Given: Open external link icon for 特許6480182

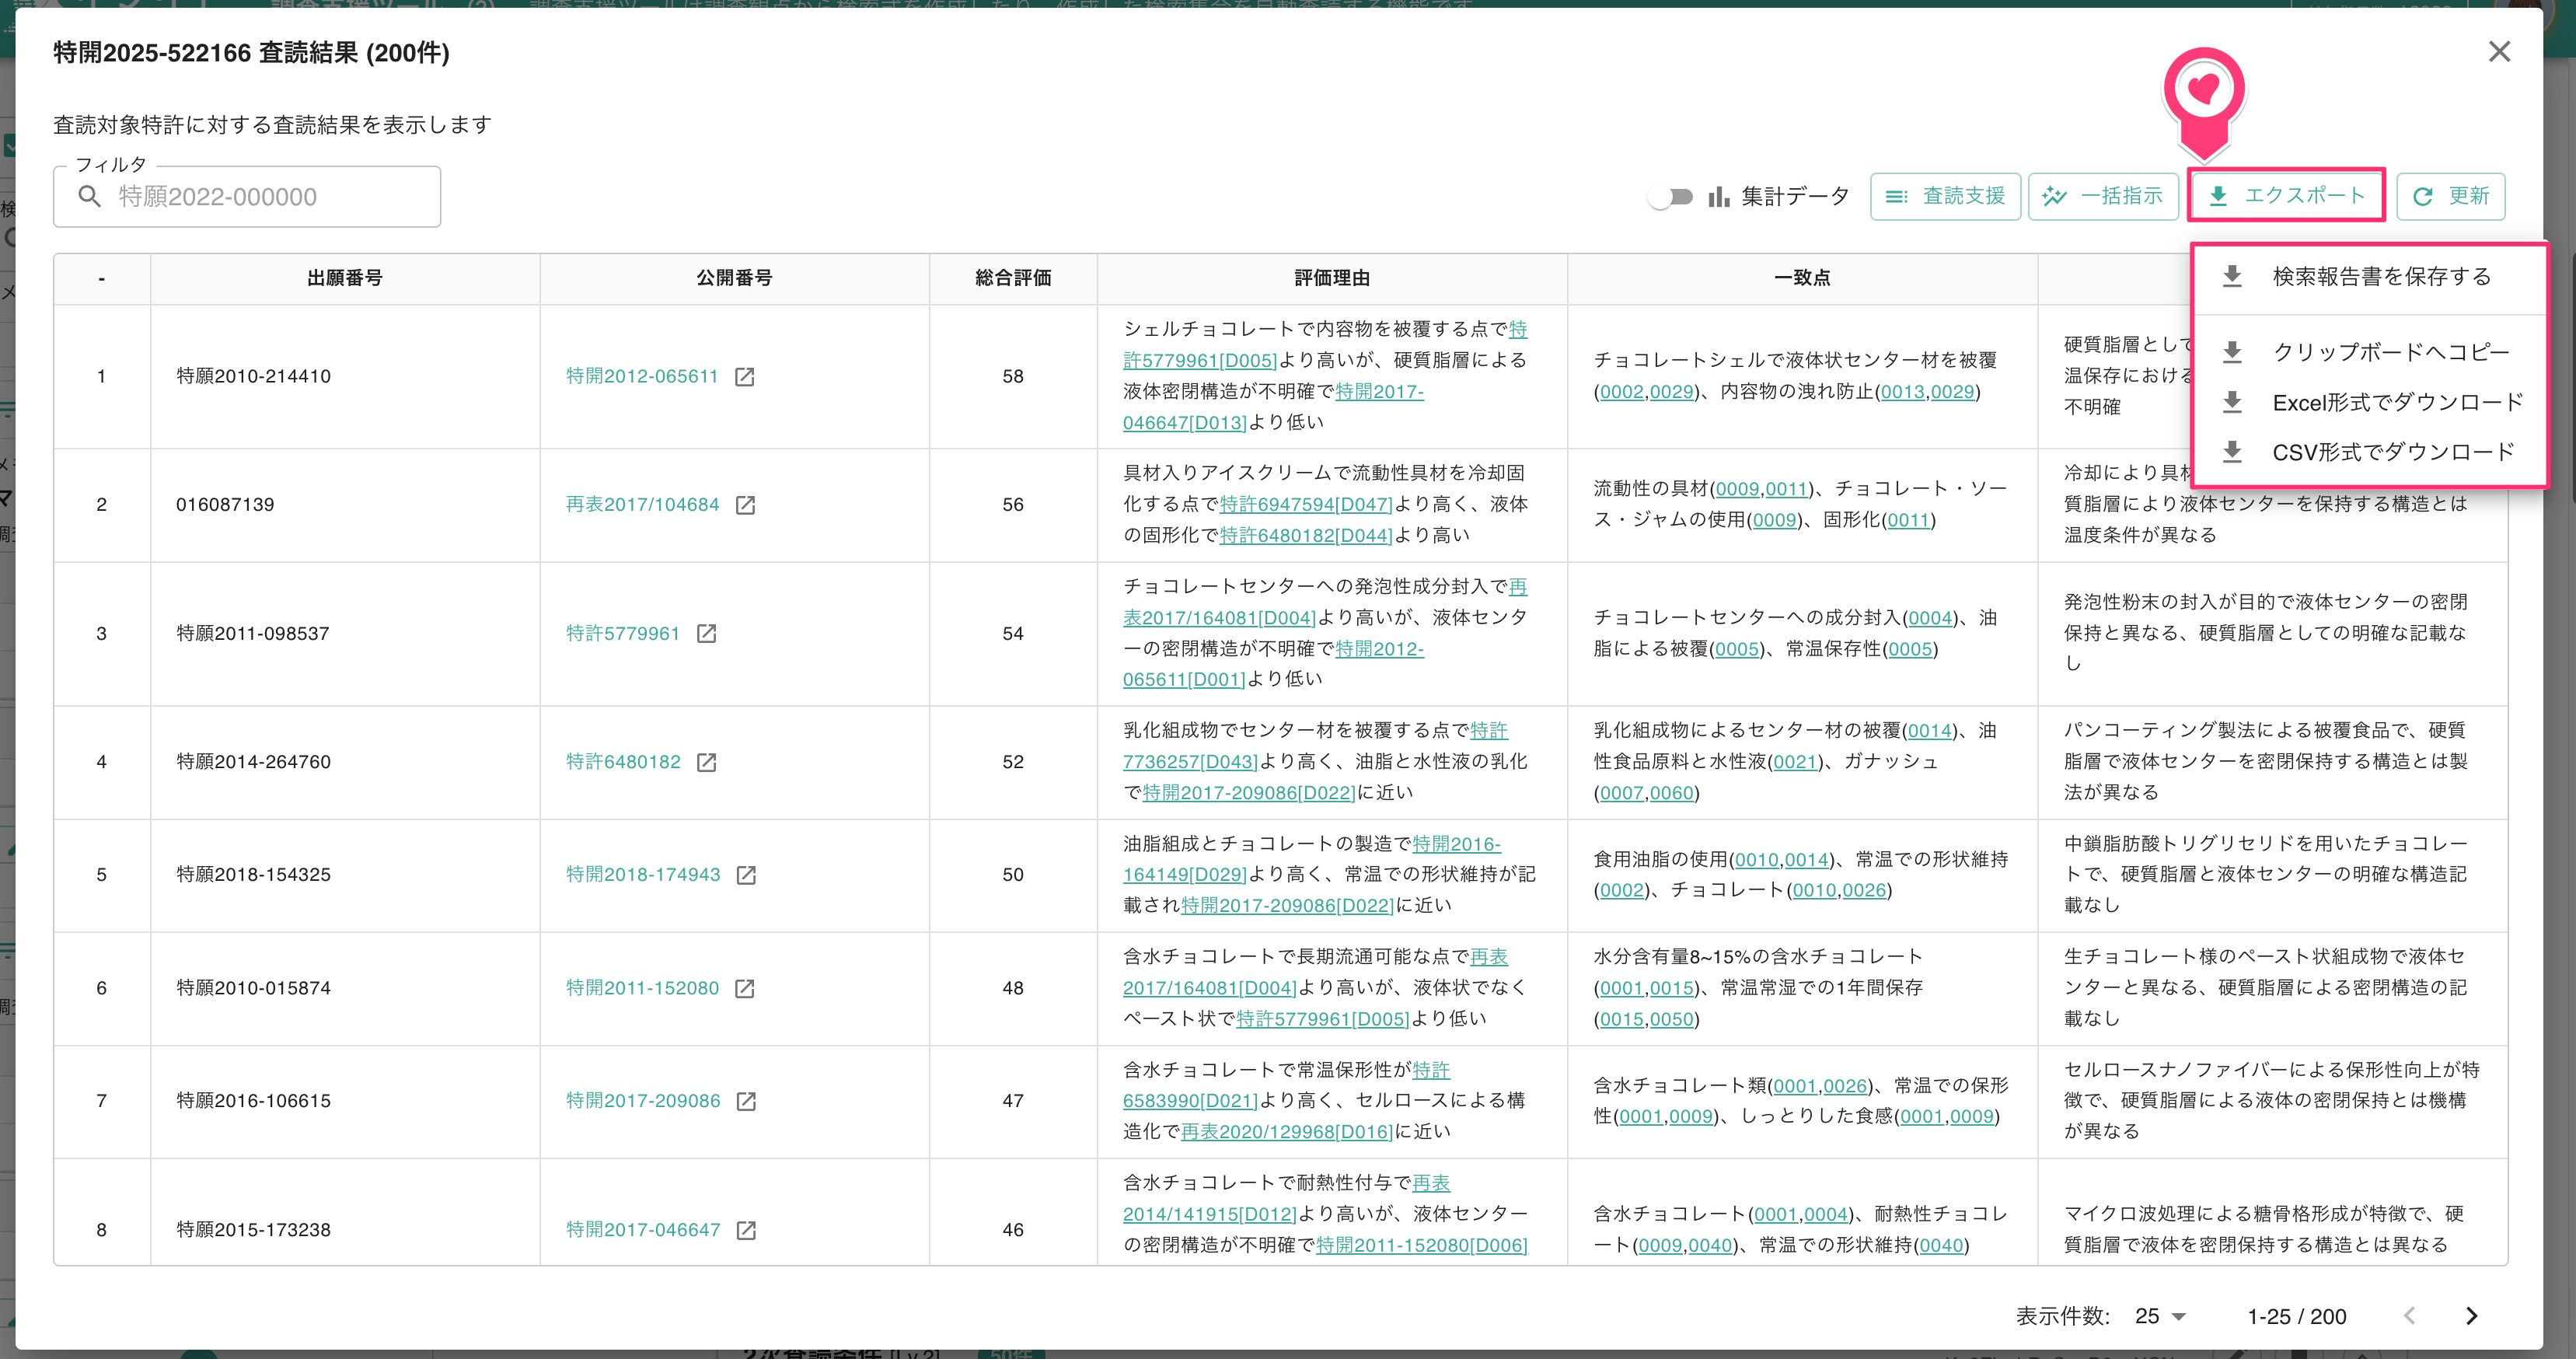Looking at the screenshot, I should click(x=706, y=763).
